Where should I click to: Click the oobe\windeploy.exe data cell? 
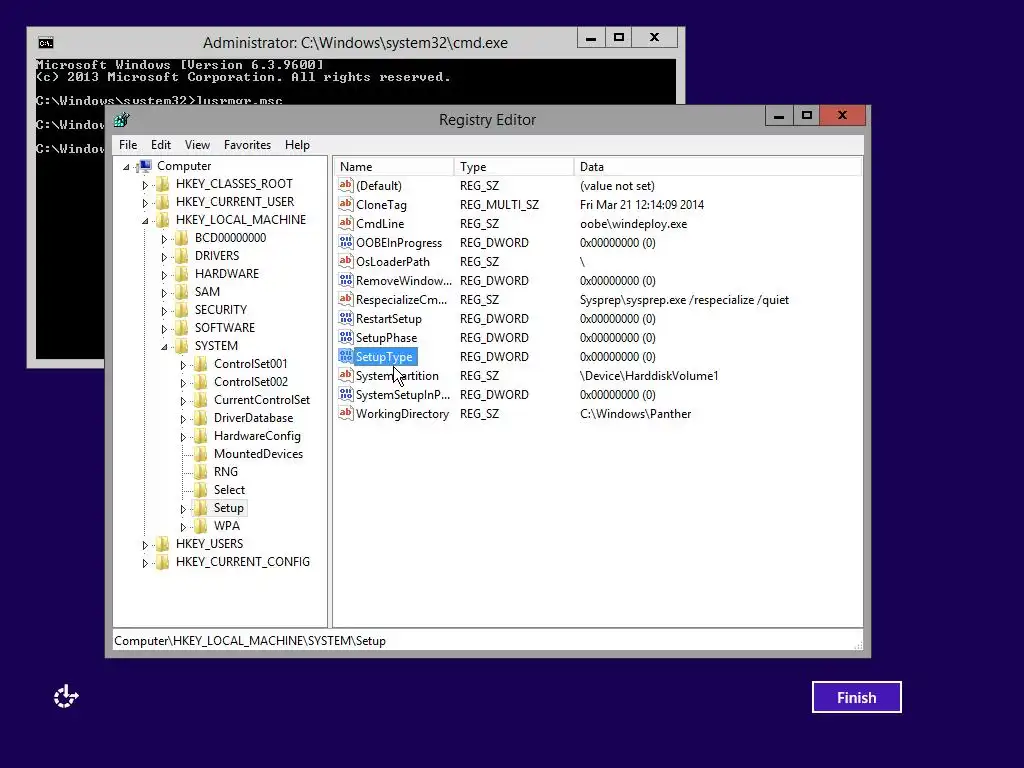[633, 224]
